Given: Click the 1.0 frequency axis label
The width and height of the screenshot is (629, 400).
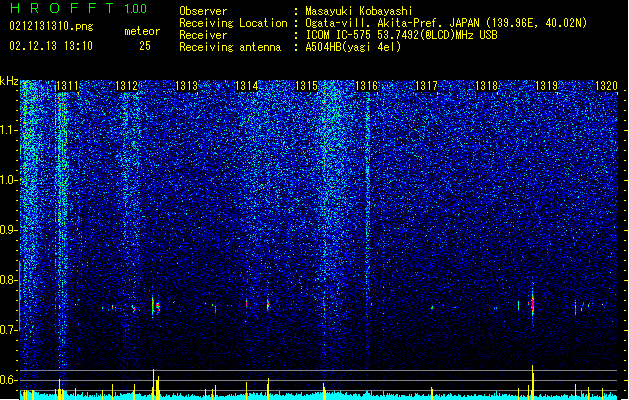Looking at the screenshot, I should (x=9, y=180).
